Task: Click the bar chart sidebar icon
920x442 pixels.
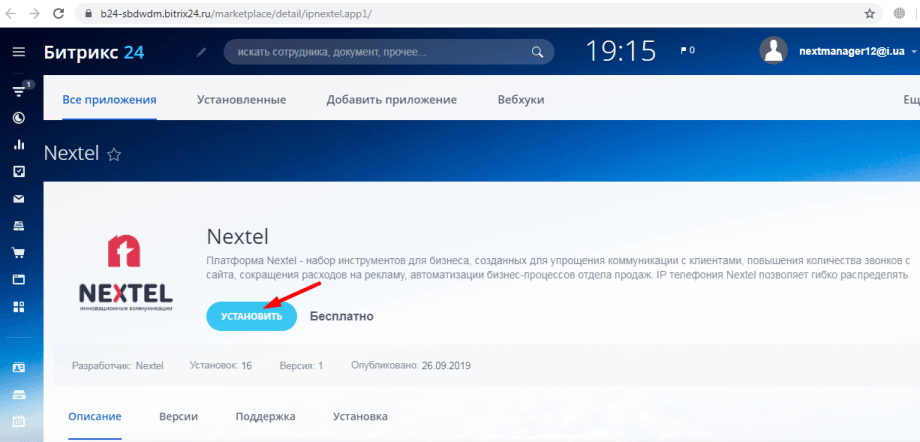Action: click(x=18, y=144)
